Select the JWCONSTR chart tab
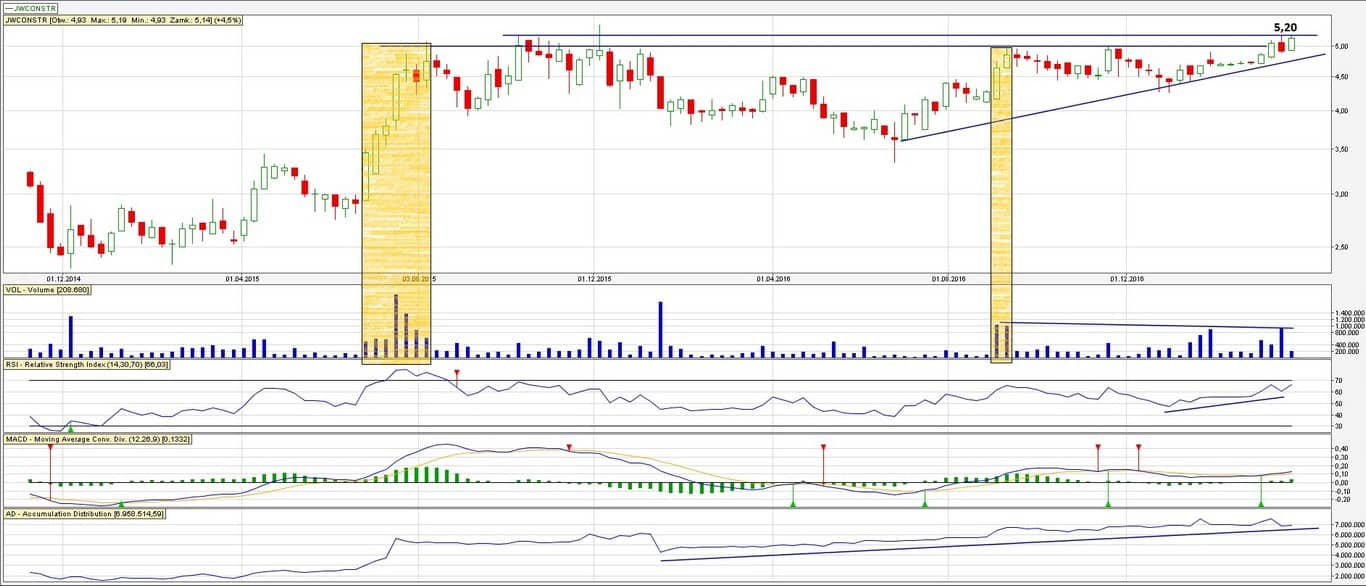Screen dimensions: 1366x586 click(32, 7)
